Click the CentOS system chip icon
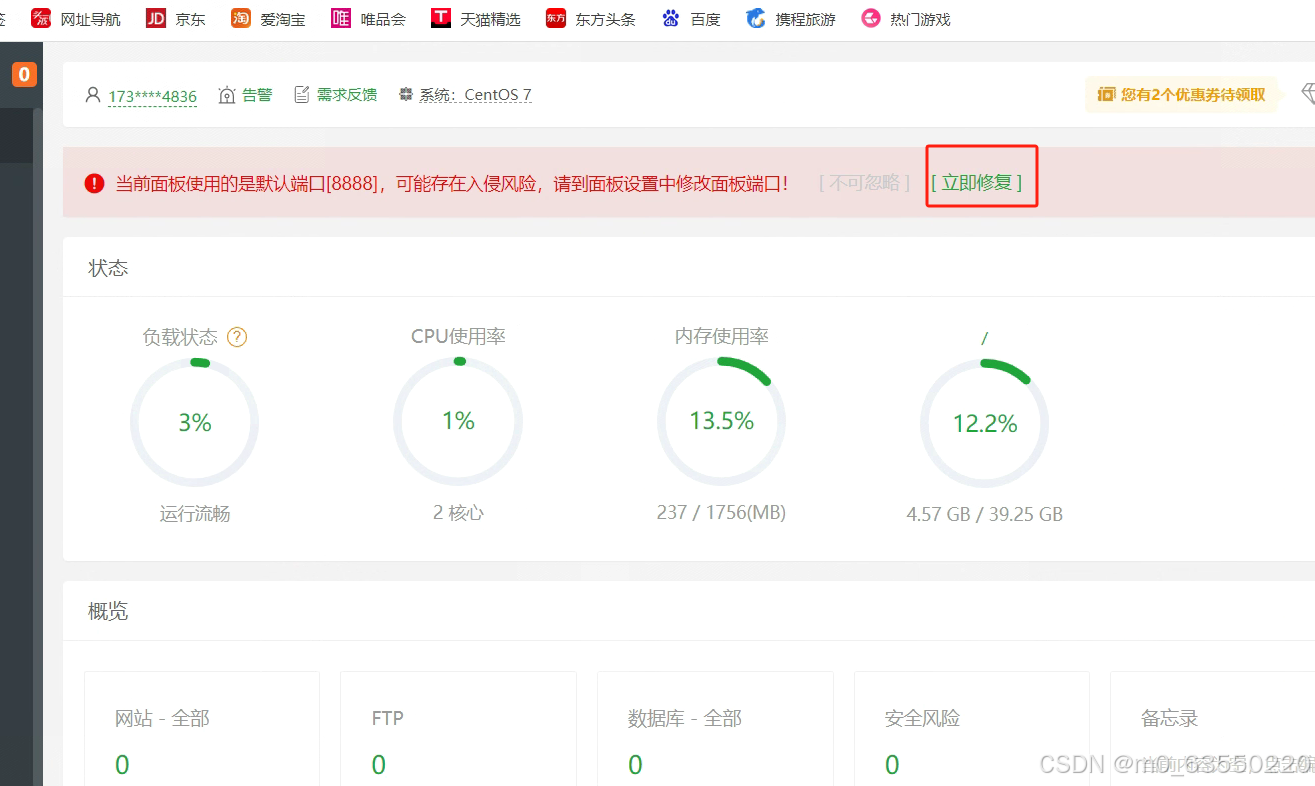Image resolution: width=1315 pixels, height=786 pixels. coord(406,95)
